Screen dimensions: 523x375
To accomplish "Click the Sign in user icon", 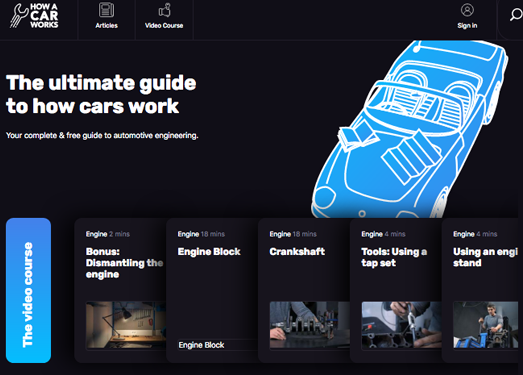I will pyautogui.click(x=467, y=10).
